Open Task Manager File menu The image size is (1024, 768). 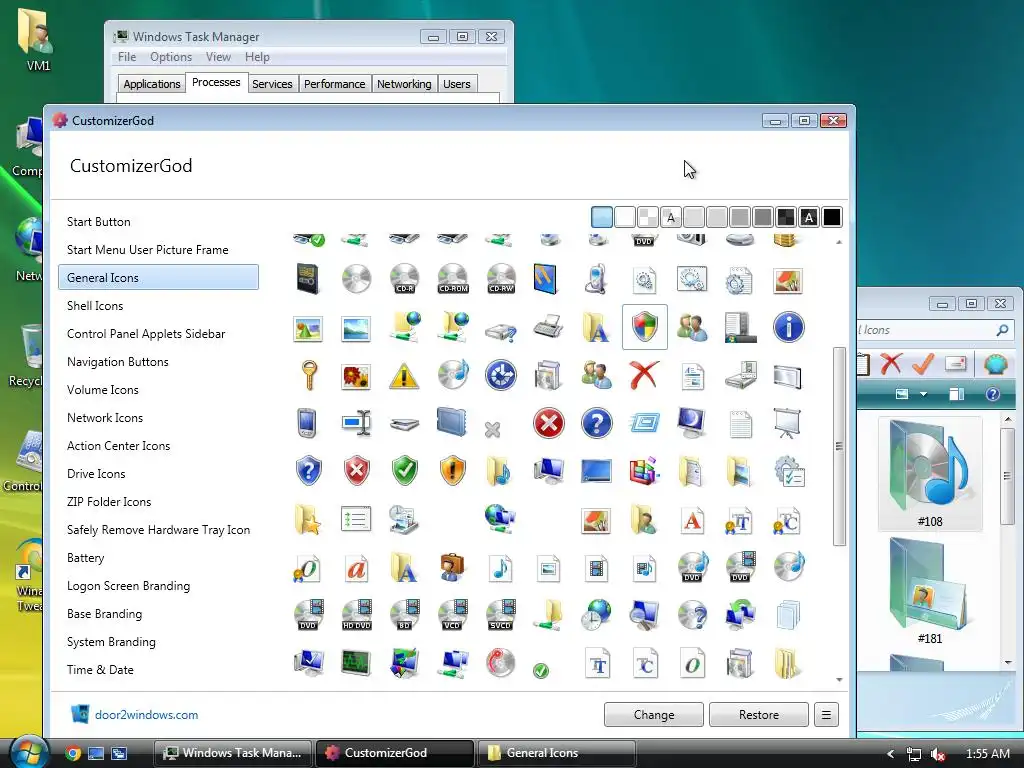(x=127, y=57)
